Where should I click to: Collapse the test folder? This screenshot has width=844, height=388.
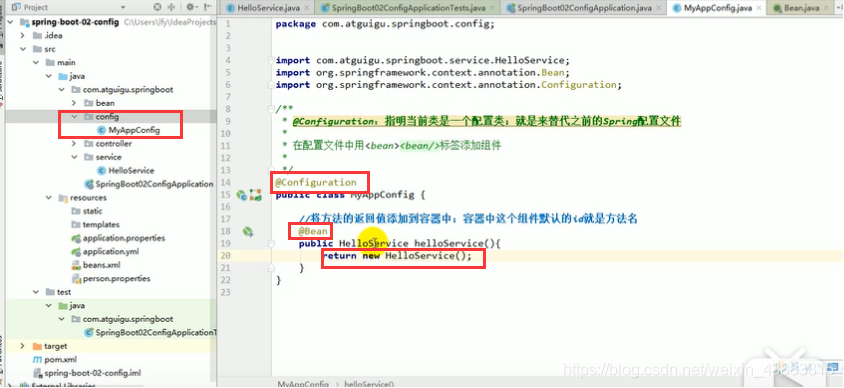click(x=36, y=292)
